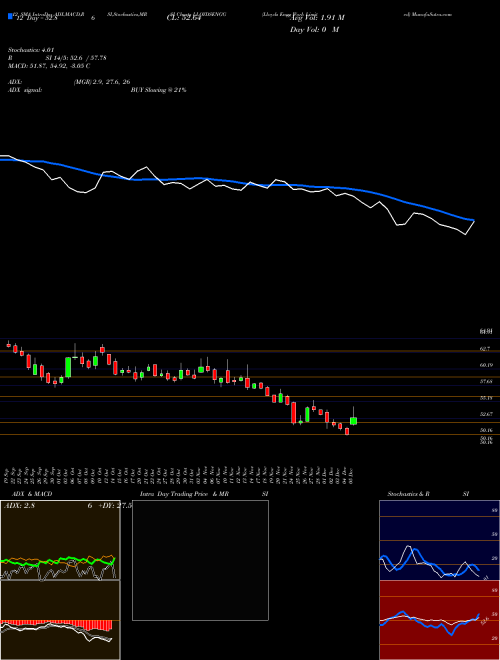
Task: Open the red-background RSI chart
Action: [439, 620]
